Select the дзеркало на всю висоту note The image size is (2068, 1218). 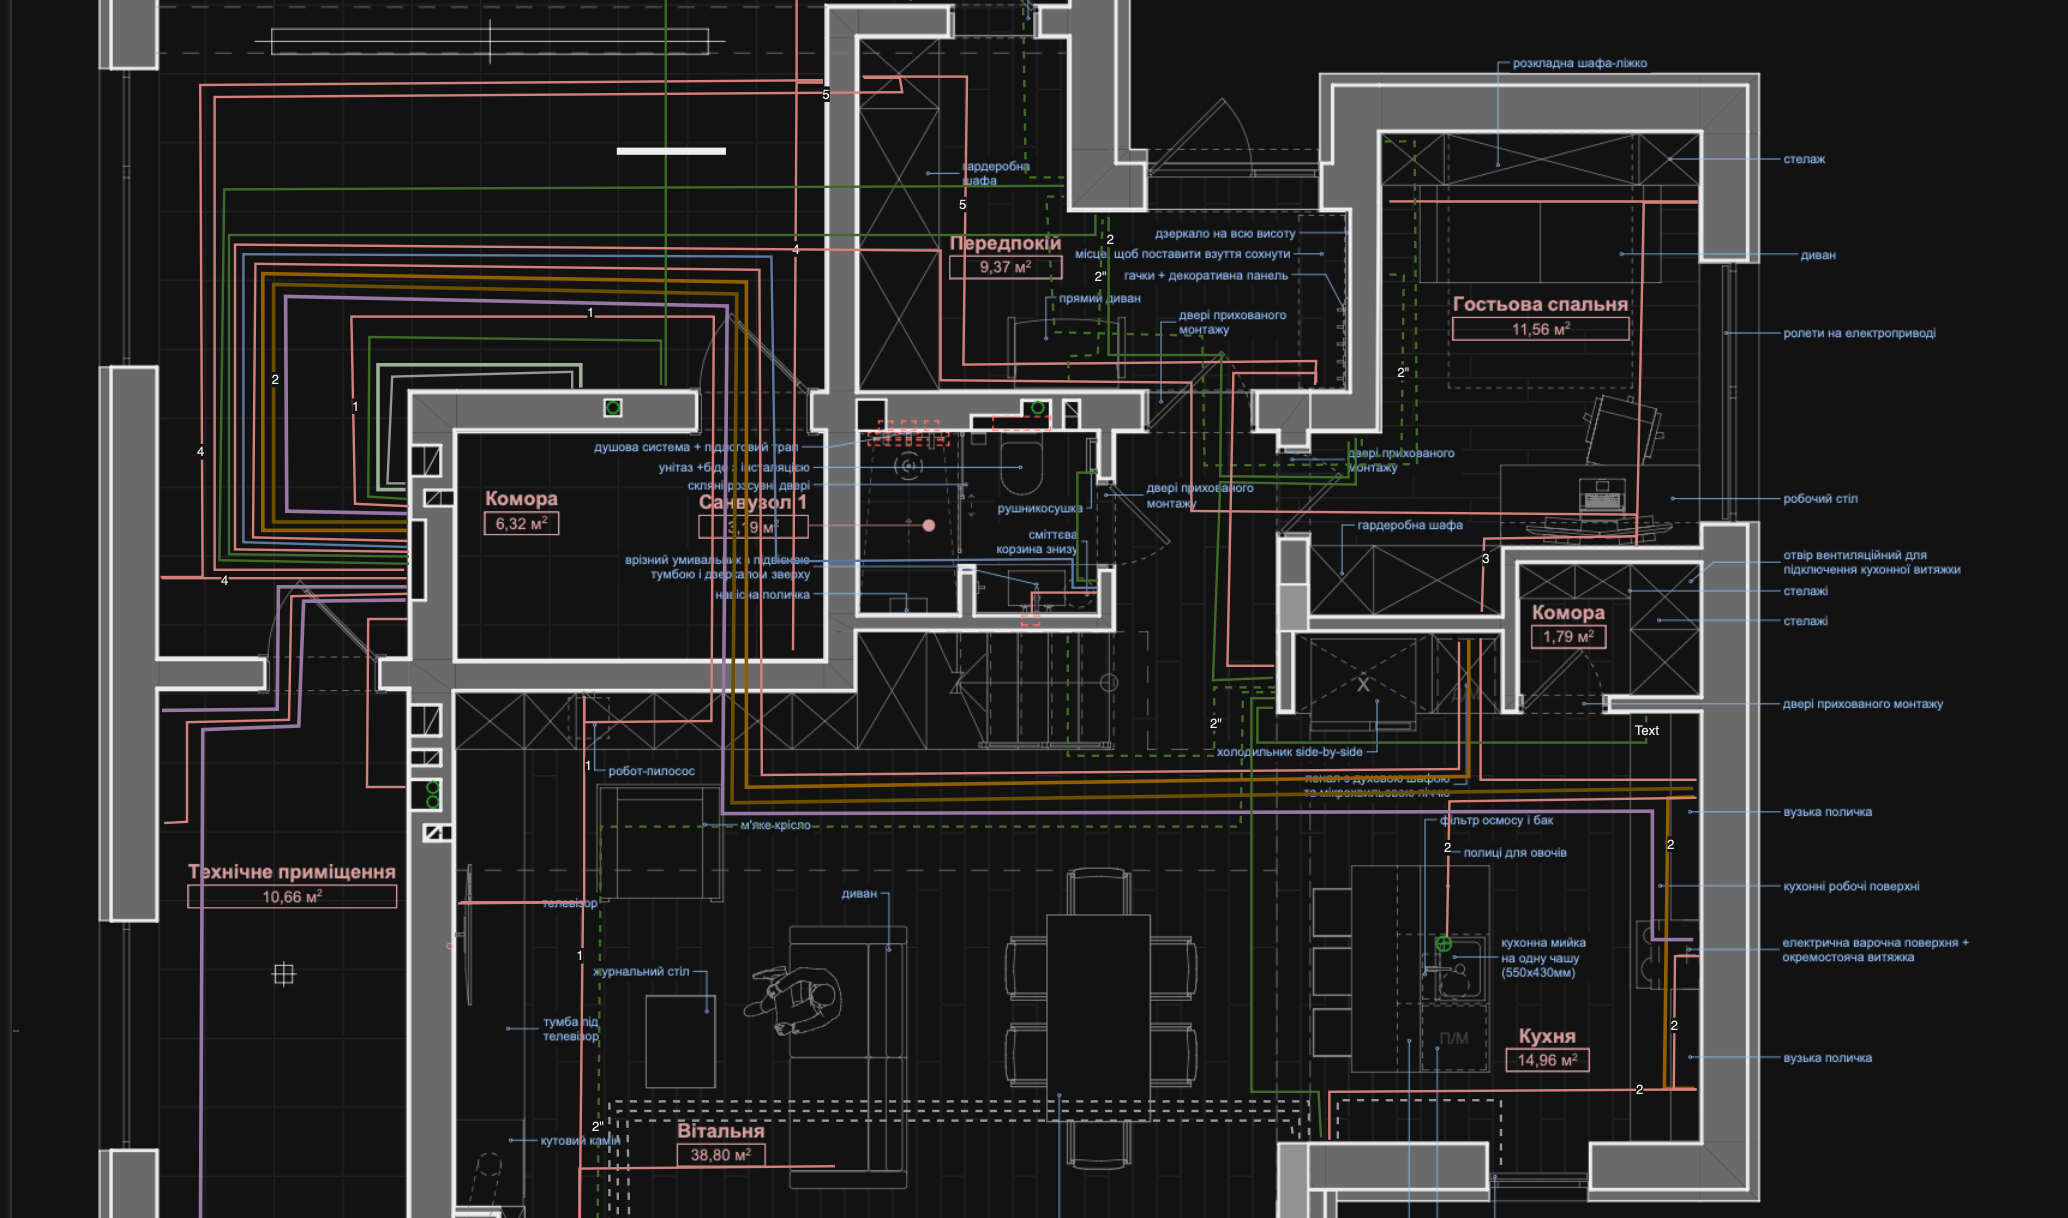[x=1225, y=233]
